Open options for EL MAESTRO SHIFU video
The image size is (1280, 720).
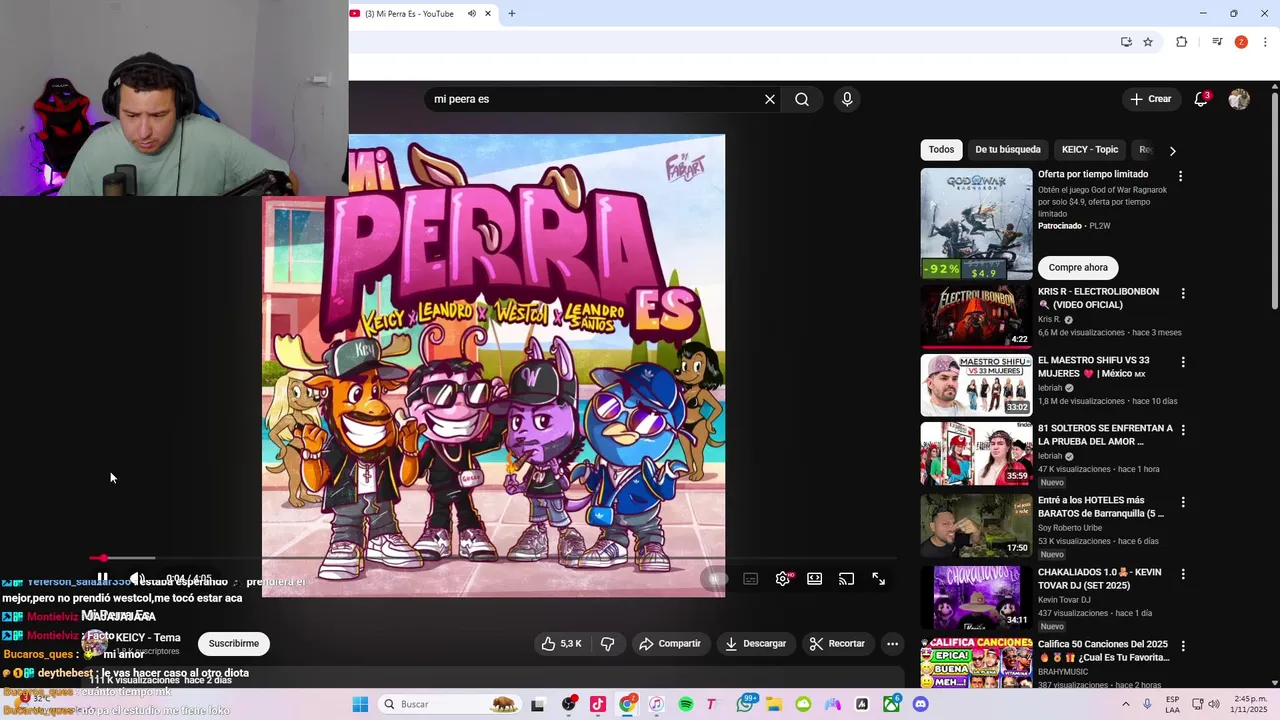(1183, 362)
